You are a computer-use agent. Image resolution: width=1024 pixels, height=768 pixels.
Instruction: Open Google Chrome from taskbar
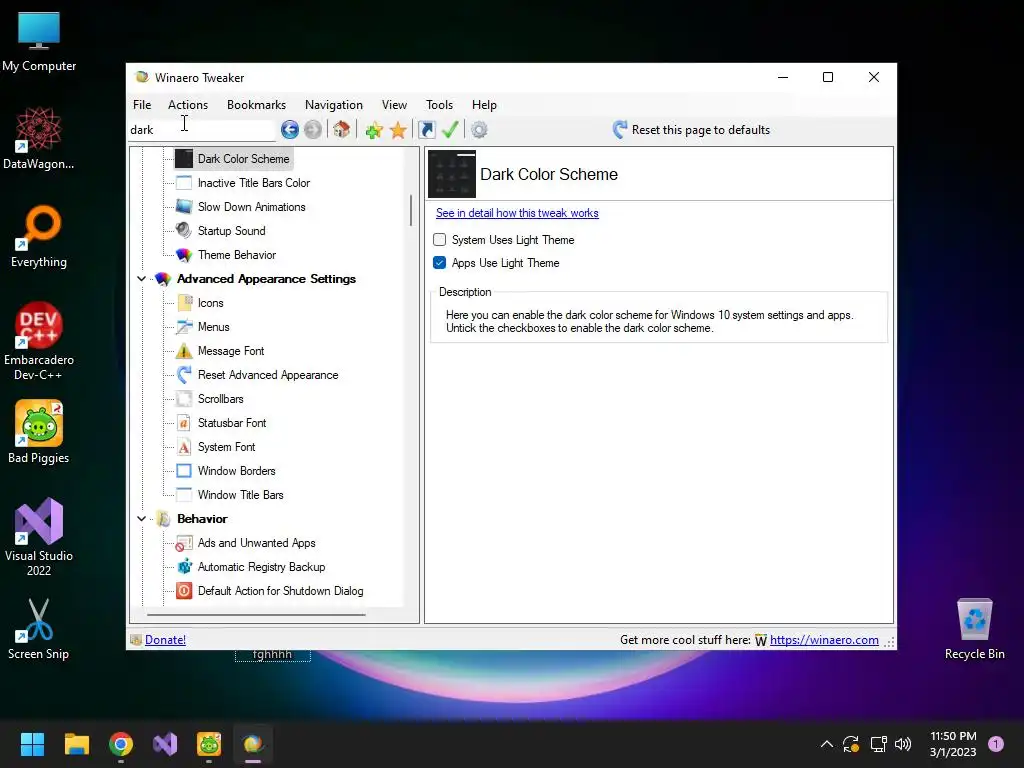(121, 744)
